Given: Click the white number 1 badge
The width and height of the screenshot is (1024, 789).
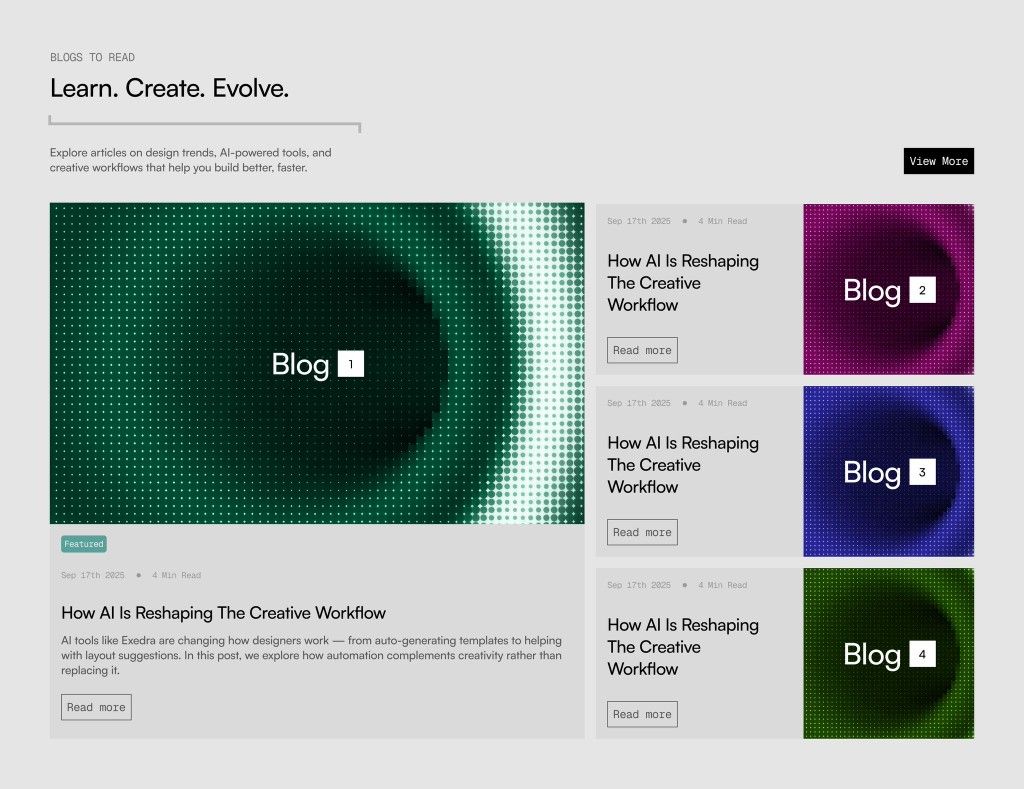Looking at the screenshot, I should click(x=351, y=364).
